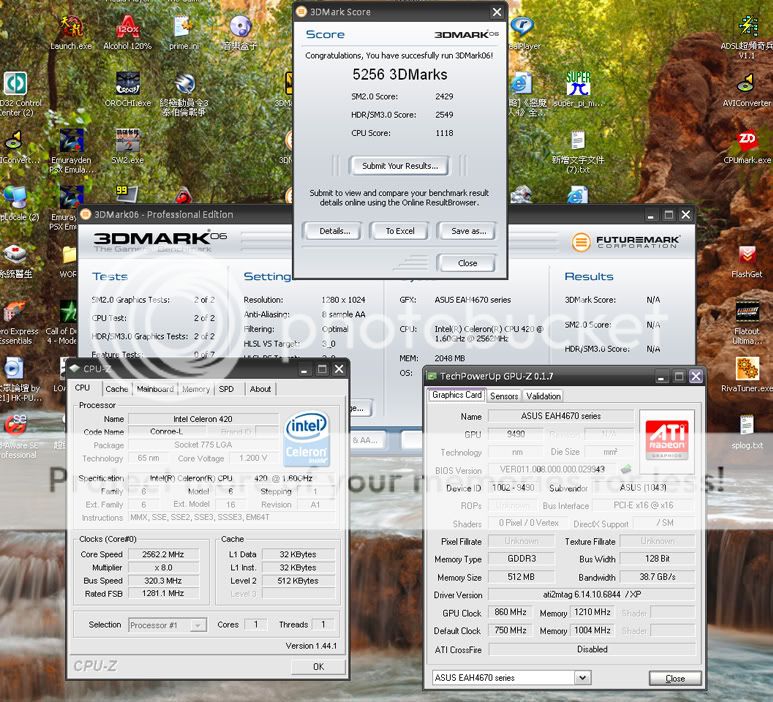Click the Driver Version field in GPU-Z
This screenshot has height=702, width=773.
(x=592, y=595)
